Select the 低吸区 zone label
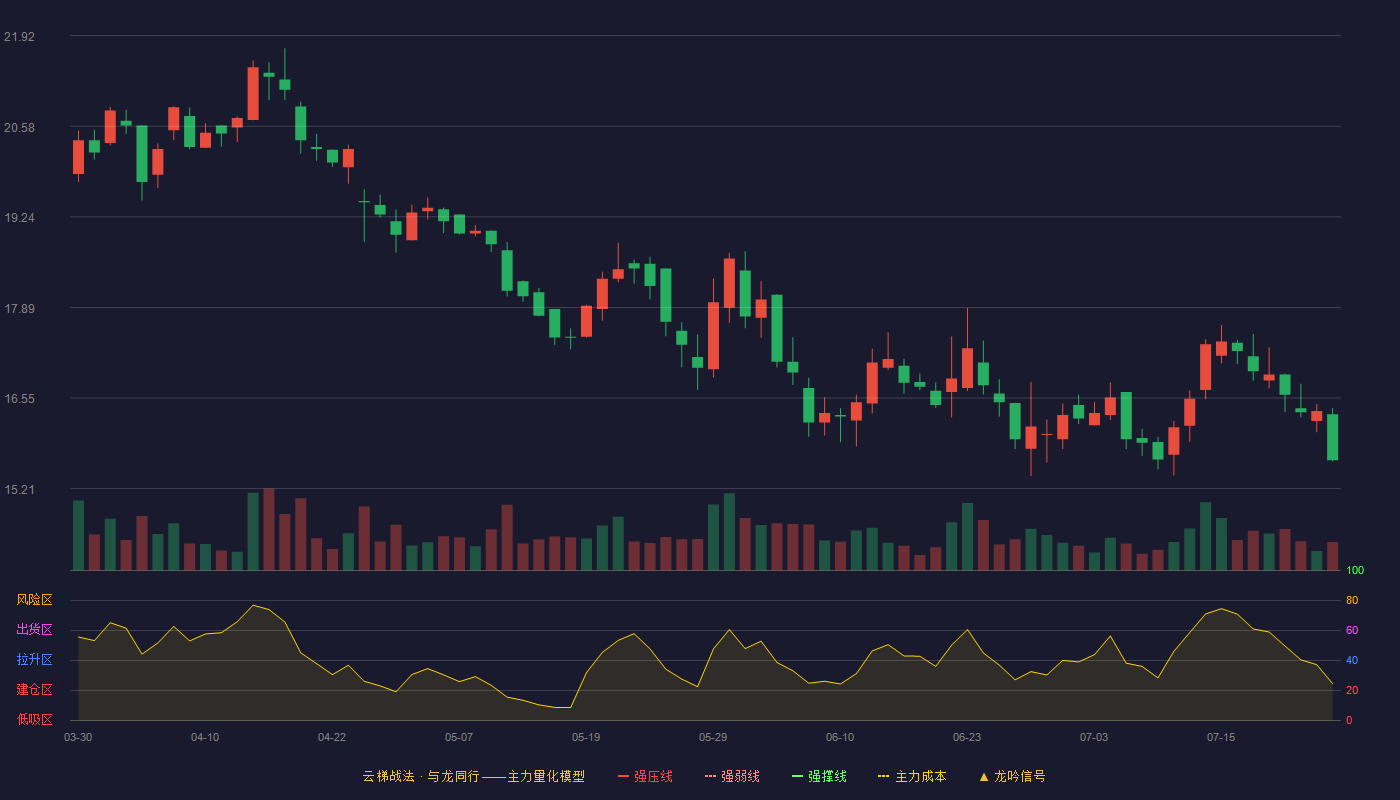The width and height of the screenshot is (1400, 800). [34, 719]
